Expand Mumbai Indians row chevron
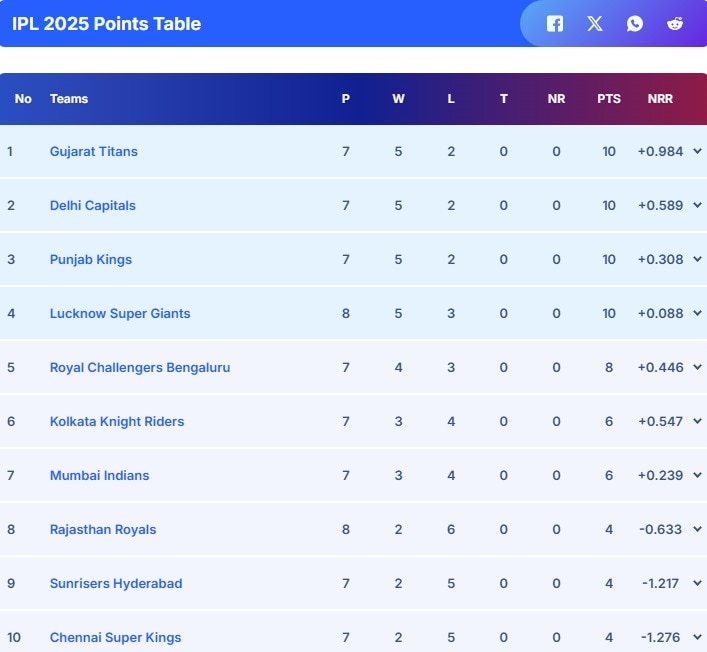This screenshot has width=707, height=652. click(x=697, y=475)
